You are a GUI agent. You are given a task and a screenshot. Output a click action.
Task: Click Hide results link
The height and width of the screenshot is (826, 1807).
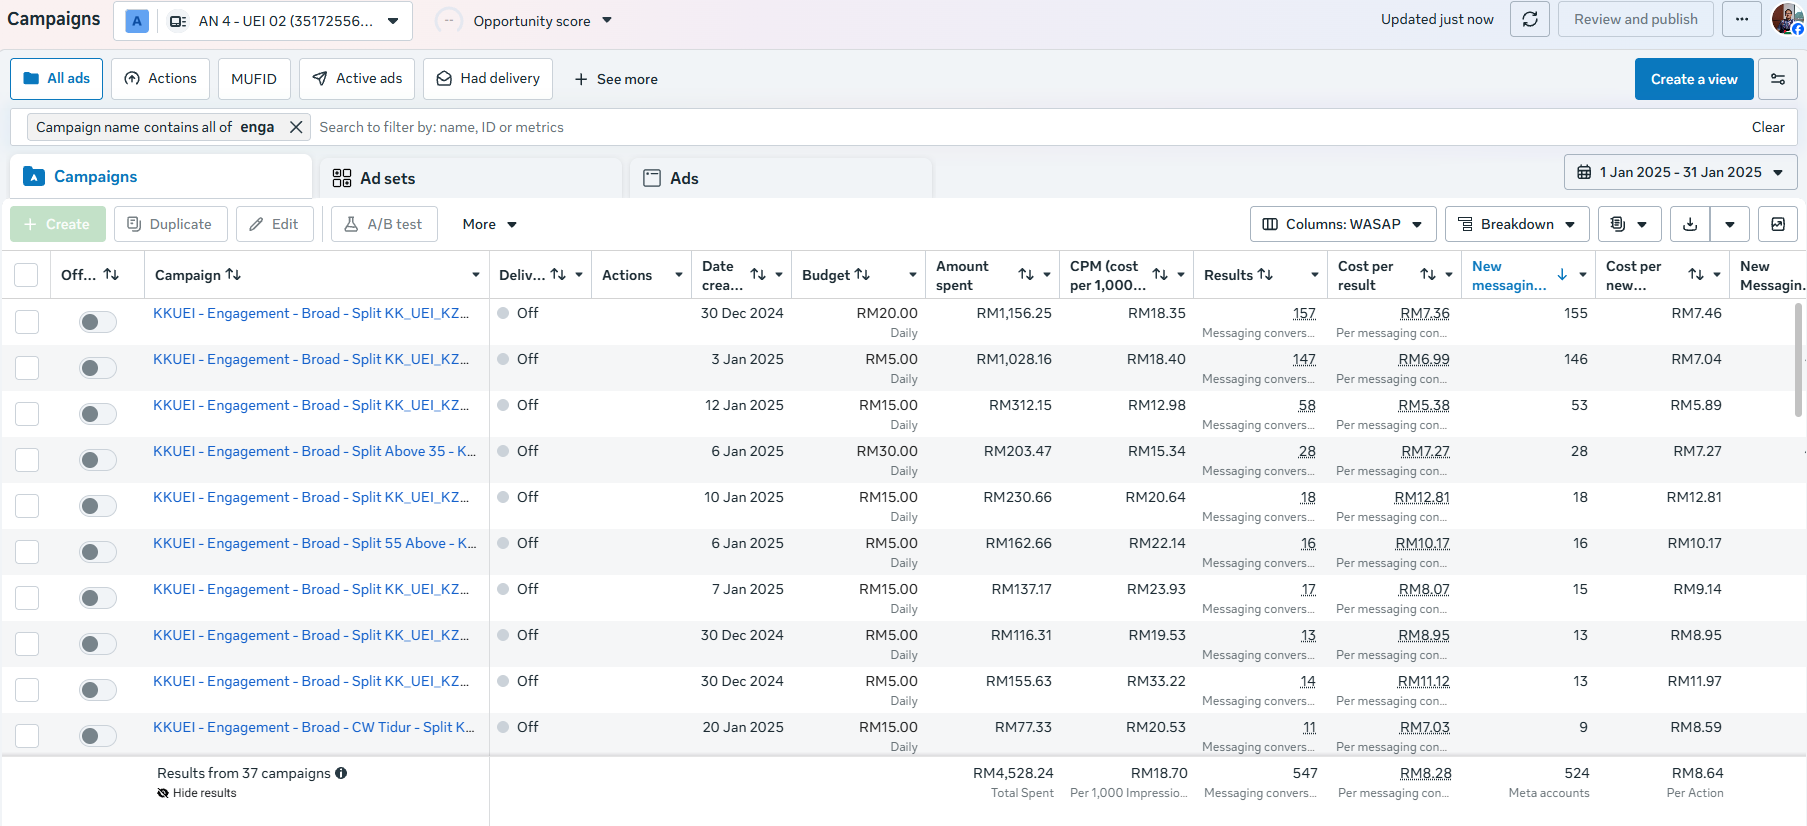(x=197, y=793)
